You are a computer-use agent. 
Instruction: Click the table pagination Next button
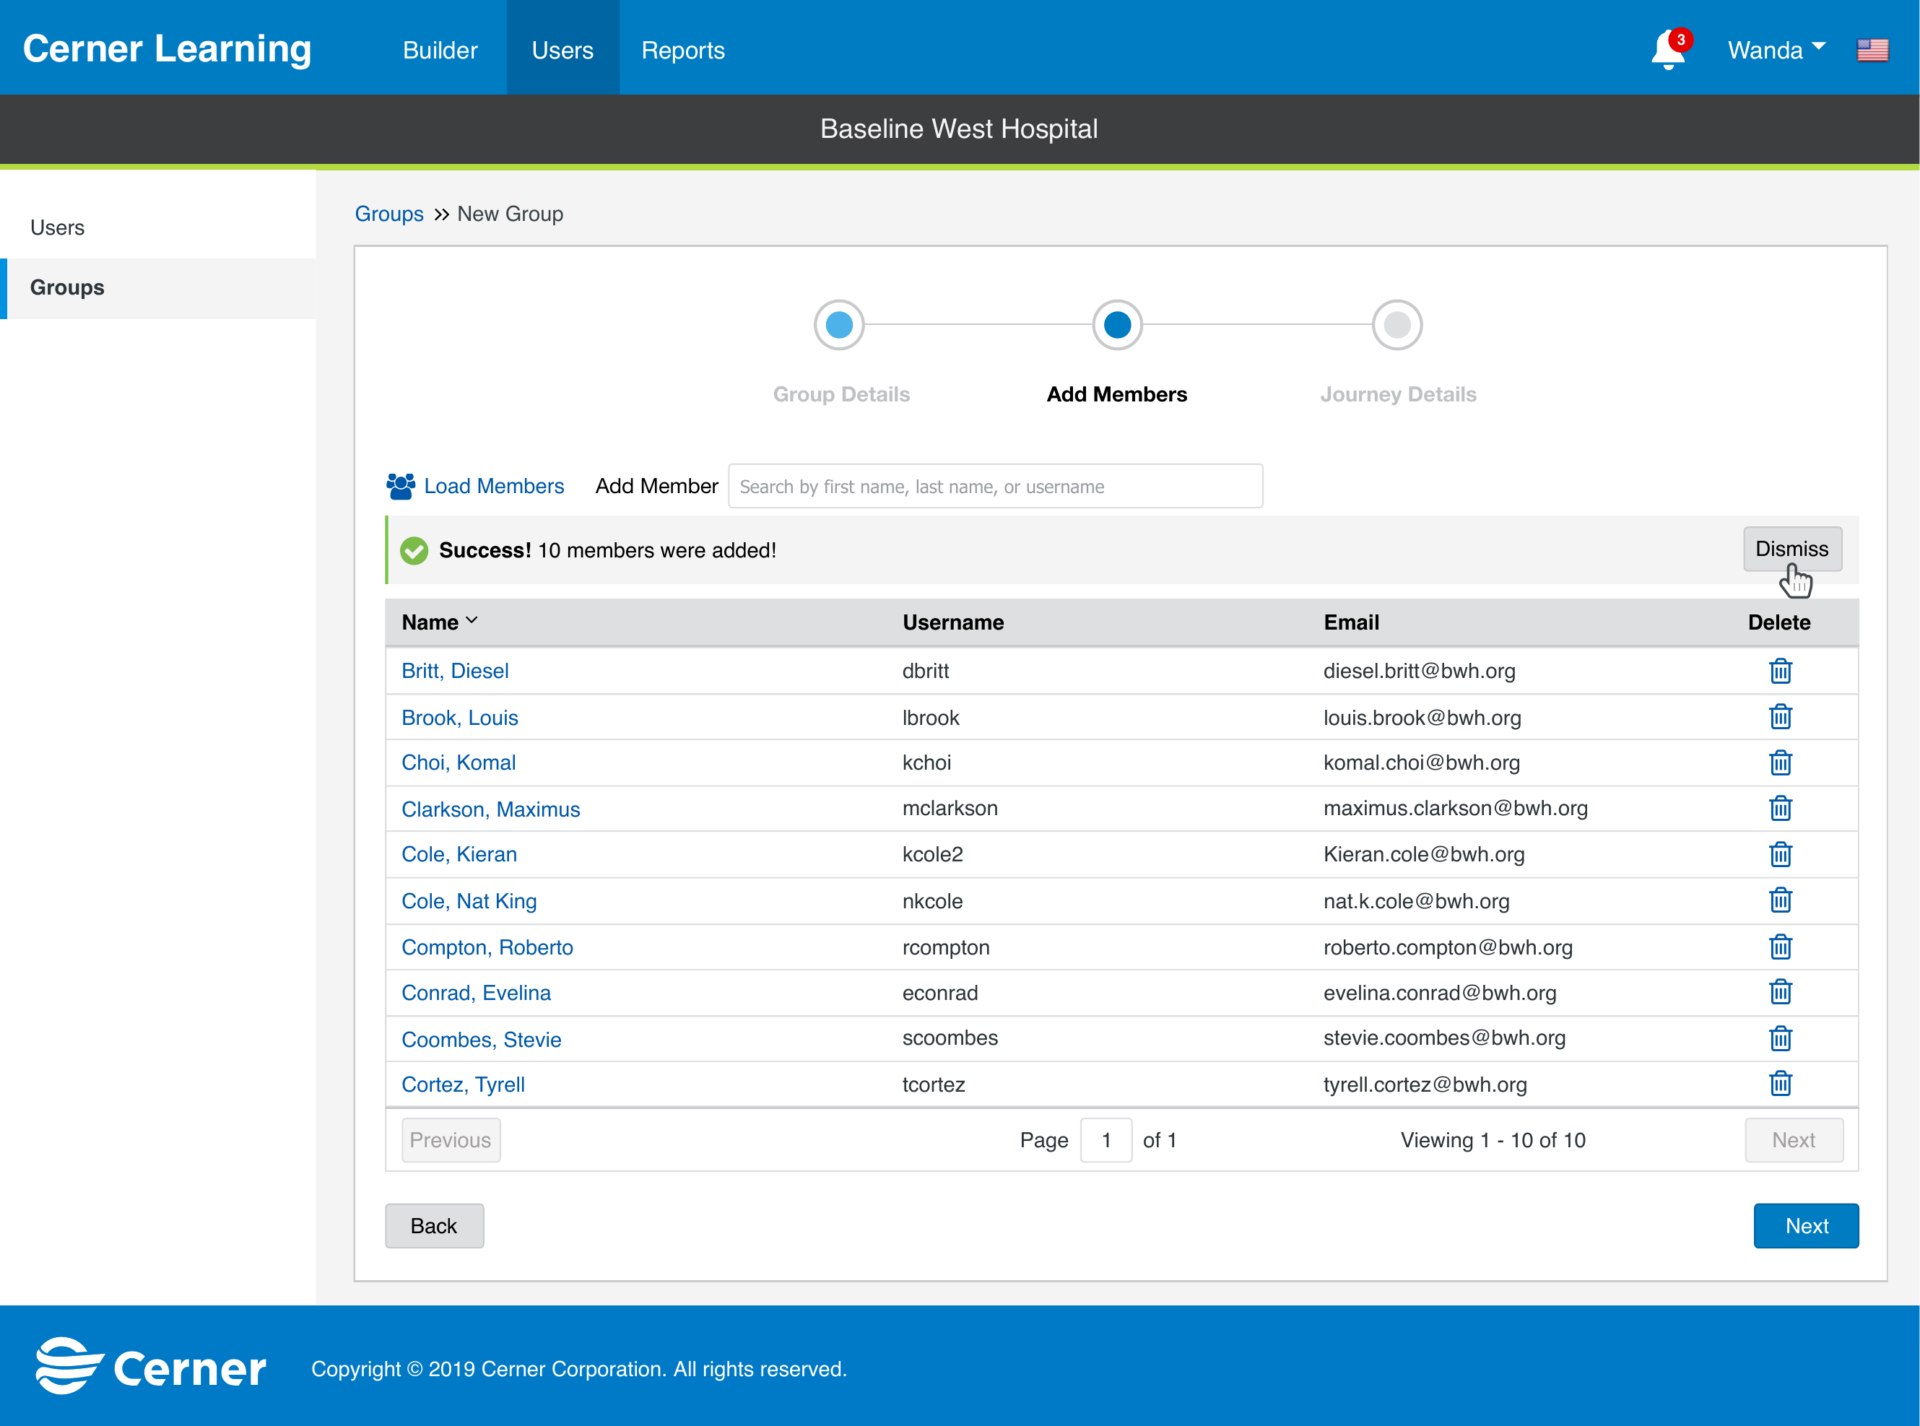[x=1794, y=1140]
